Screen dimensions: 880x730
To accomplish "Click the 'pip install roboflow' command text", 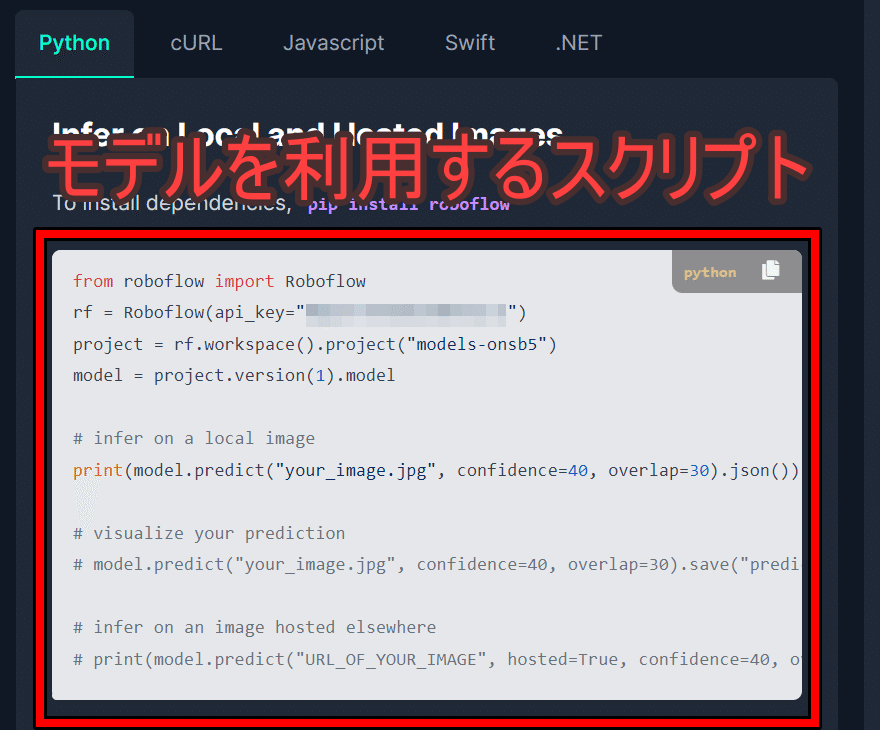I will click(409, 204).
